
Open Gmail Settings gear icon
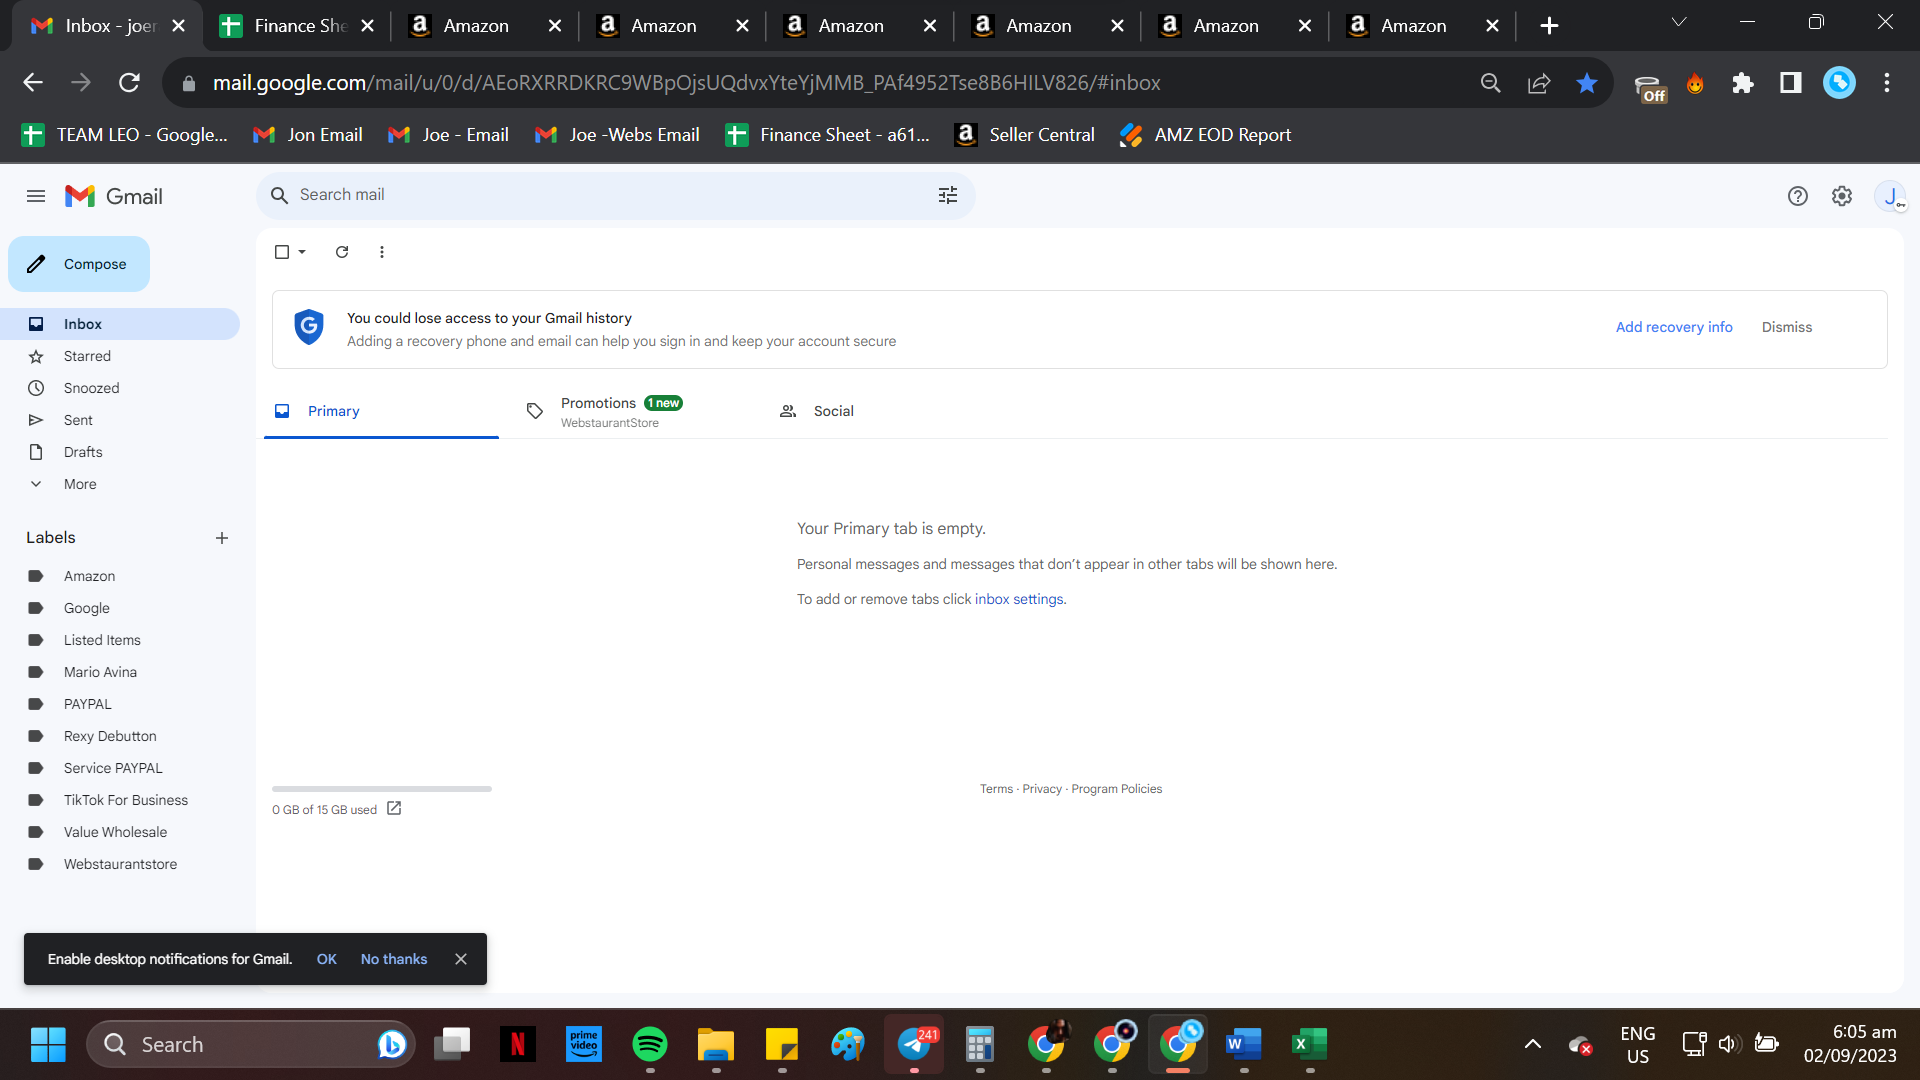point(1841,196)
